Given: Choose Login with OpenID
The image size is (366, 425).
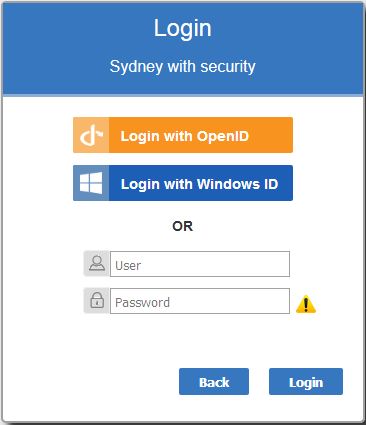Looking at the screenshot, I should [x=183, y=135].
